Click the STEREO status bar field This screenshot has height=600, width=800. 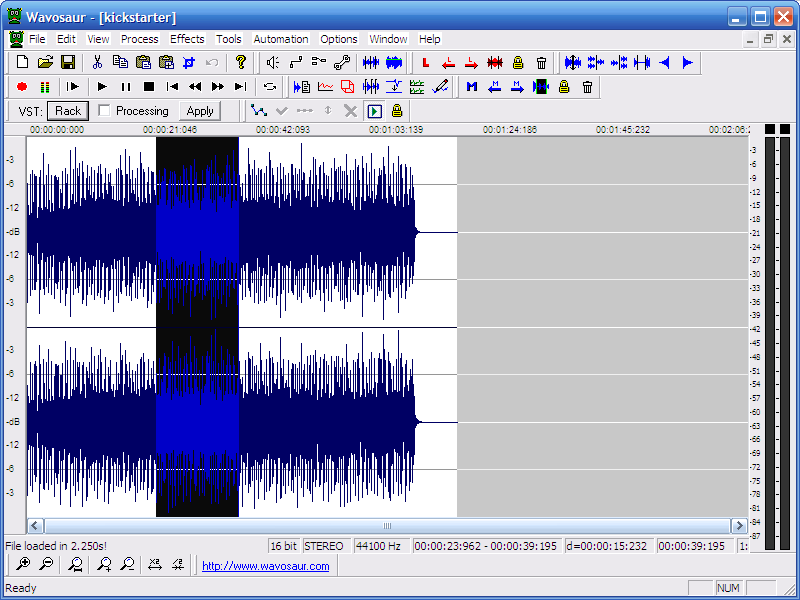point(325,546)
